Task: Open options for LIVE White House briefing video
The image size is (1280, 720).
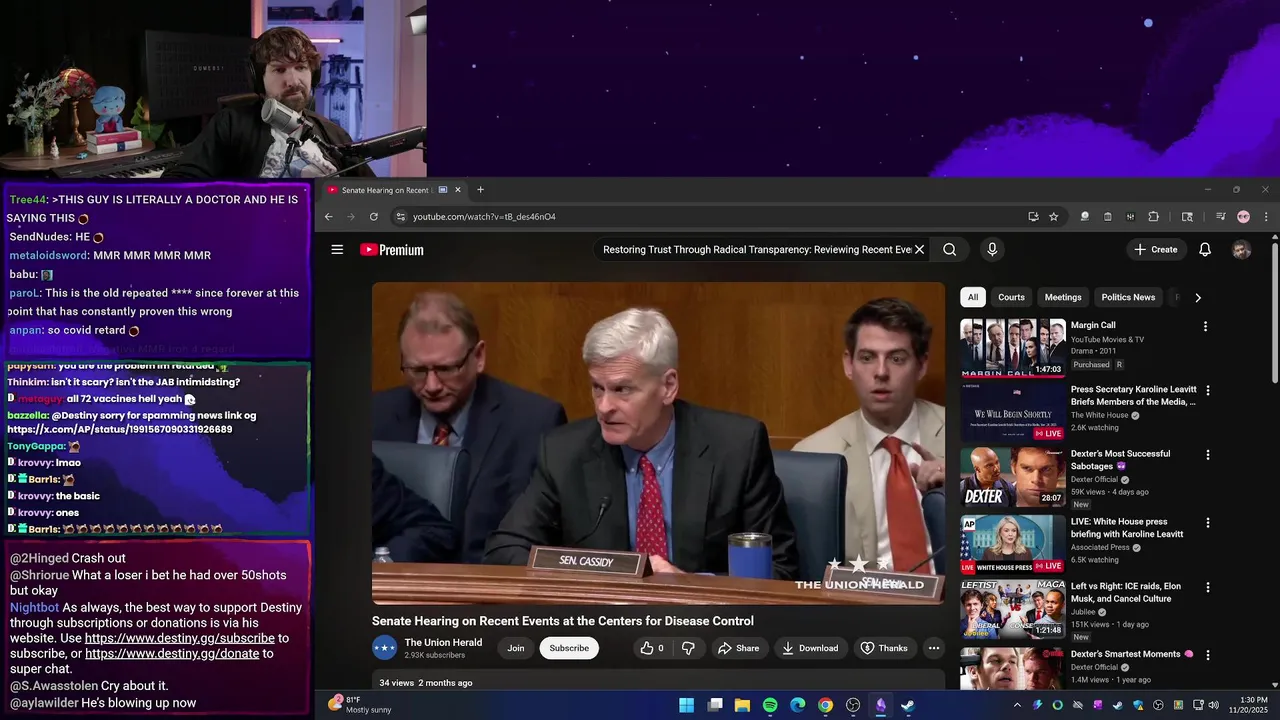Action: click(1208, 523)
